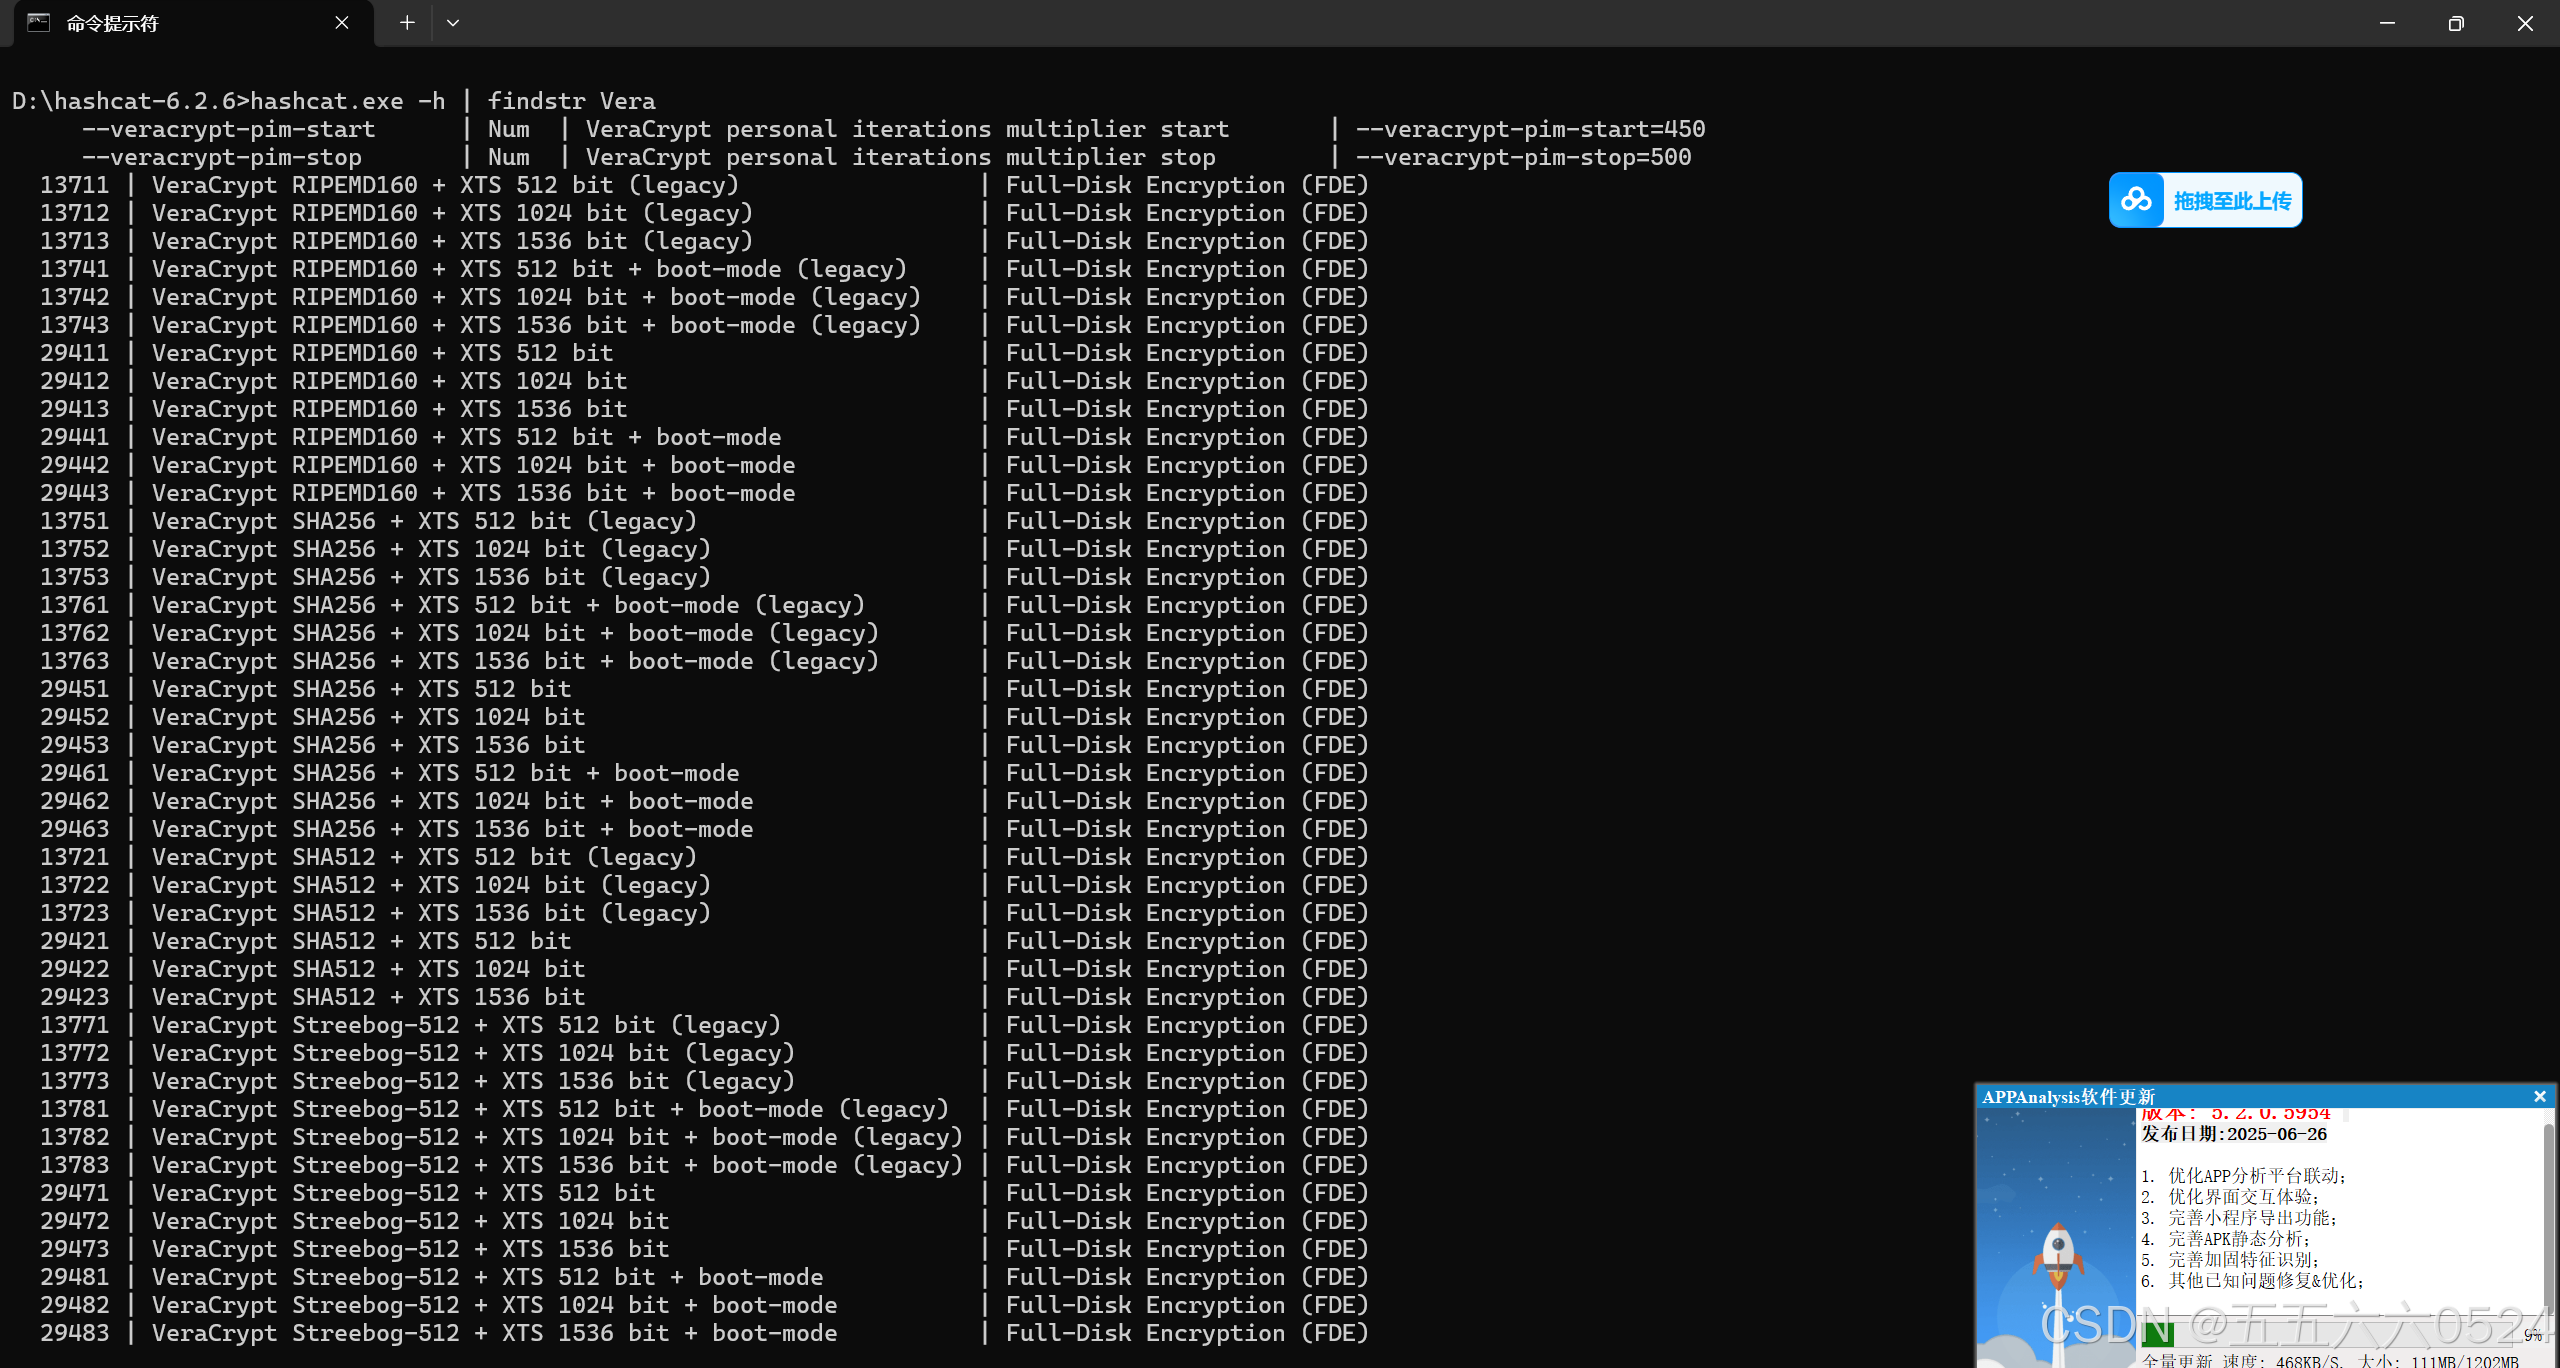Click the Baidu cloud upload icon

pos(2136,200)
